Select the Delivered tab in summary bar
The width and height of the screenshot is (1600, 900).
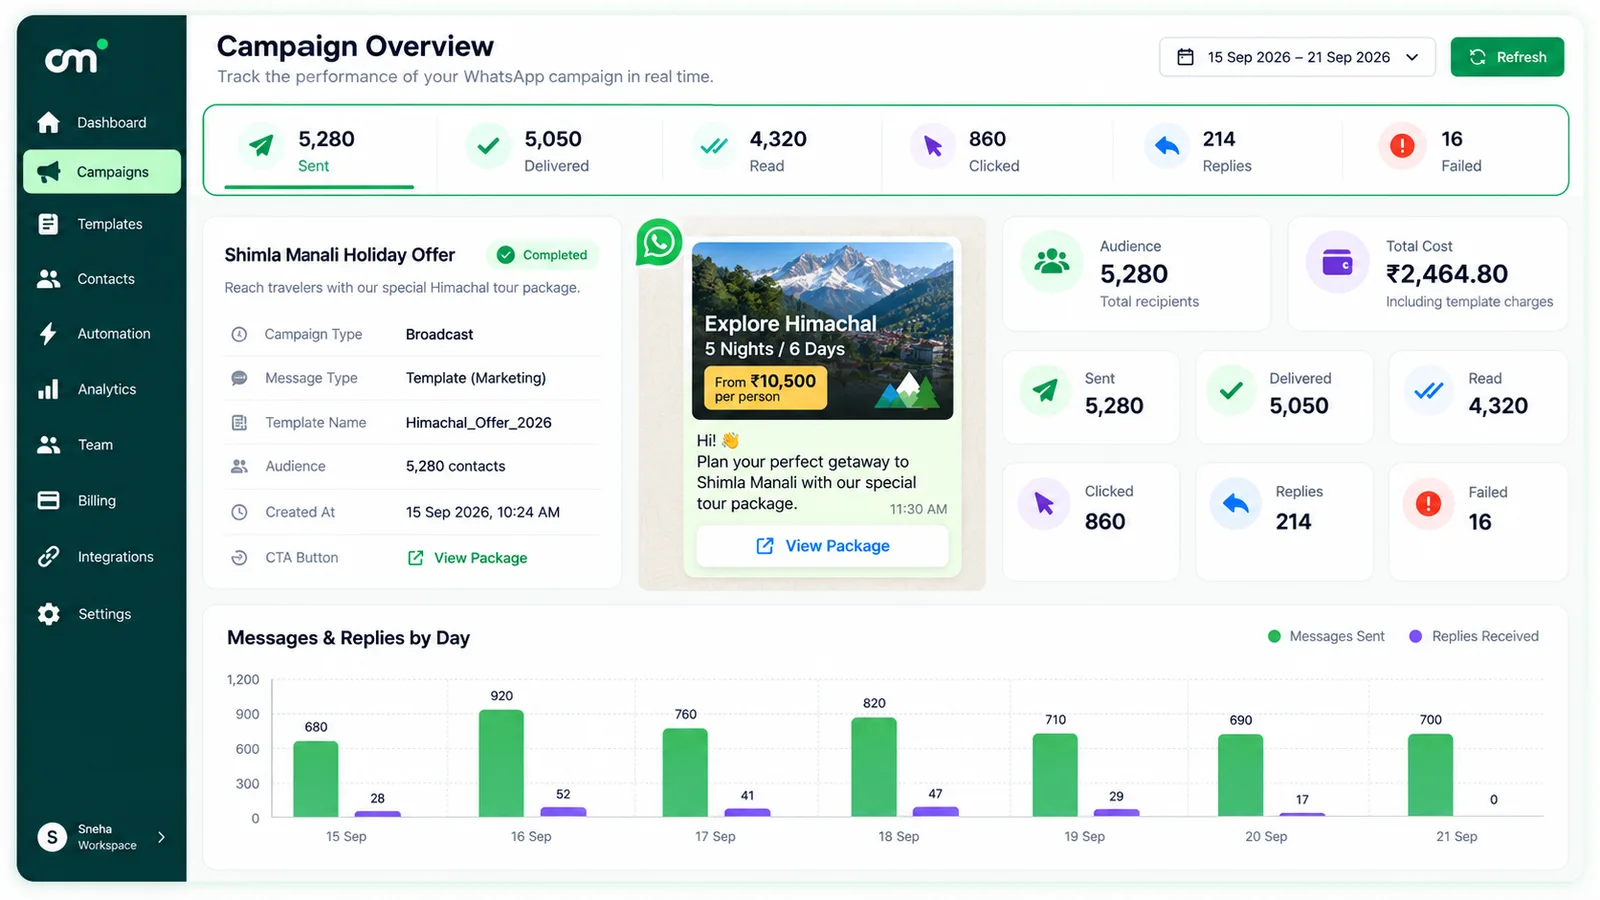[548, 151]
